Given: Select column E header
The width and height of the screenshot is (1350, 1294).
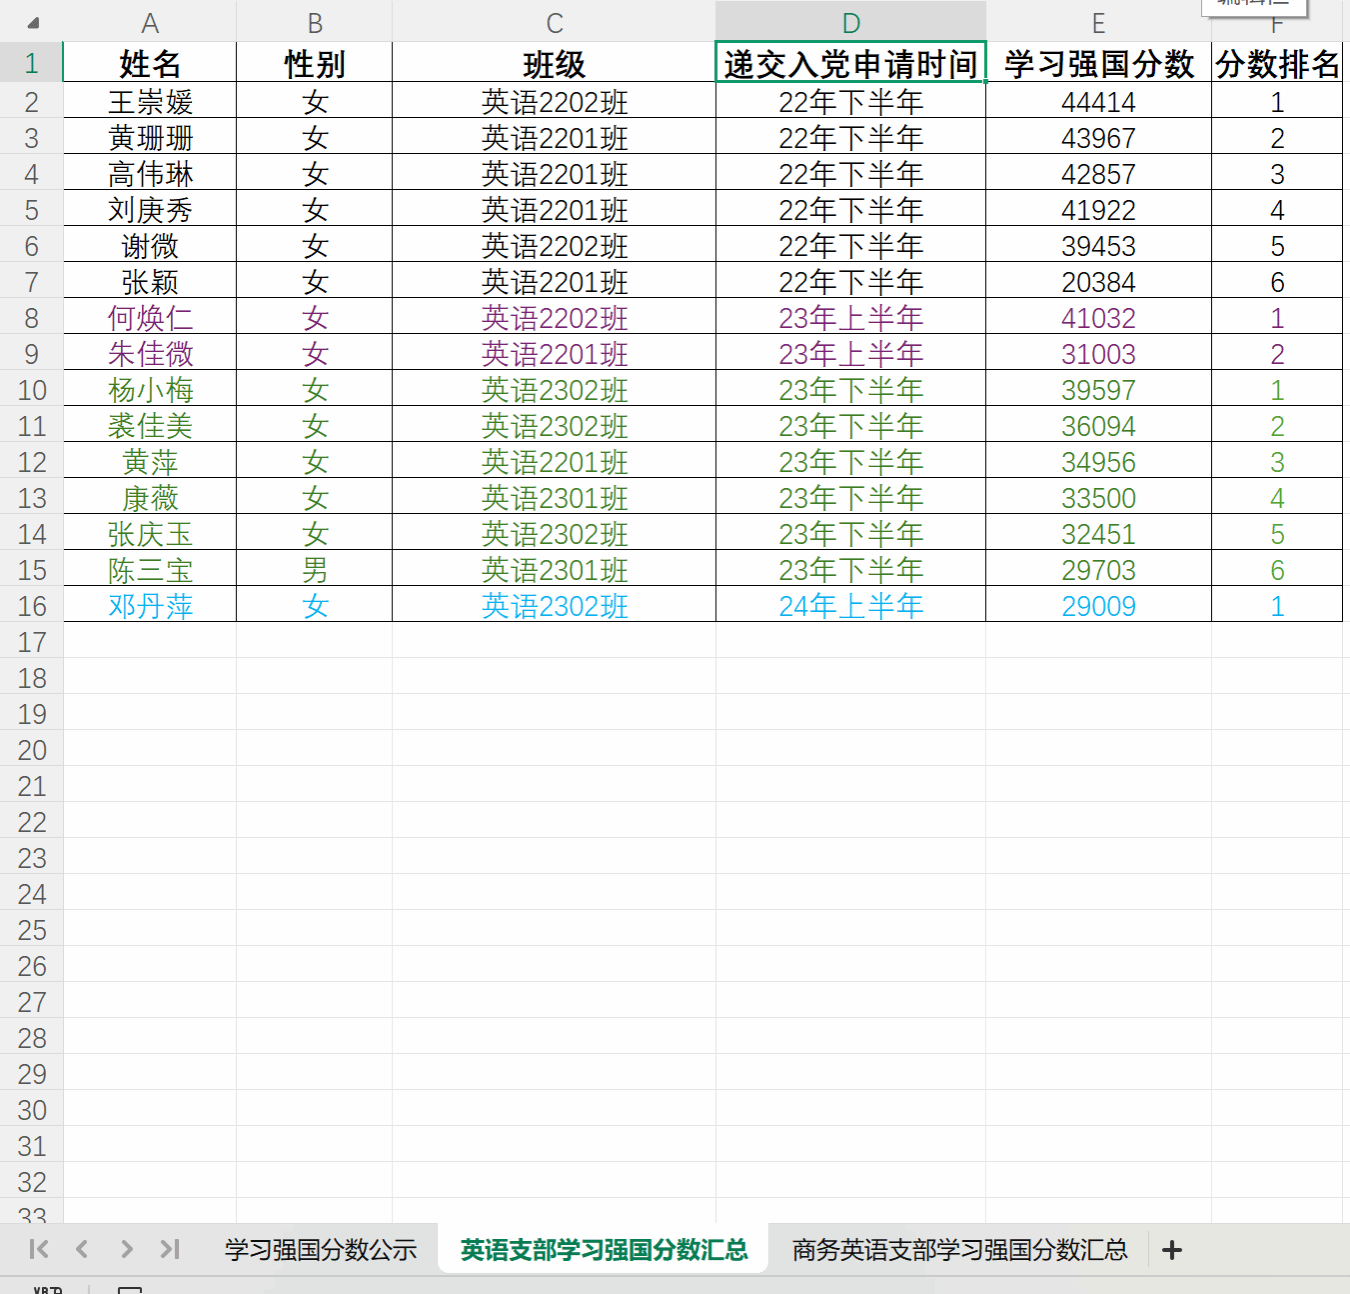Looking at the screenshot, I should click(1098, 23).
